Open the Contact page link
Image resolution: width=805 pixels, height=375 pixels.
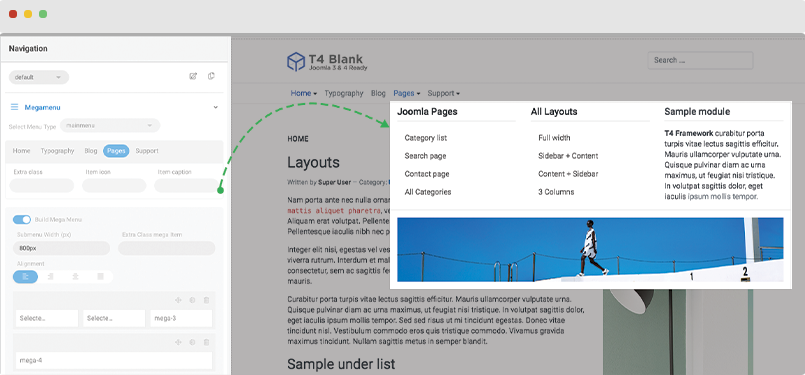[x=427, y=174]
